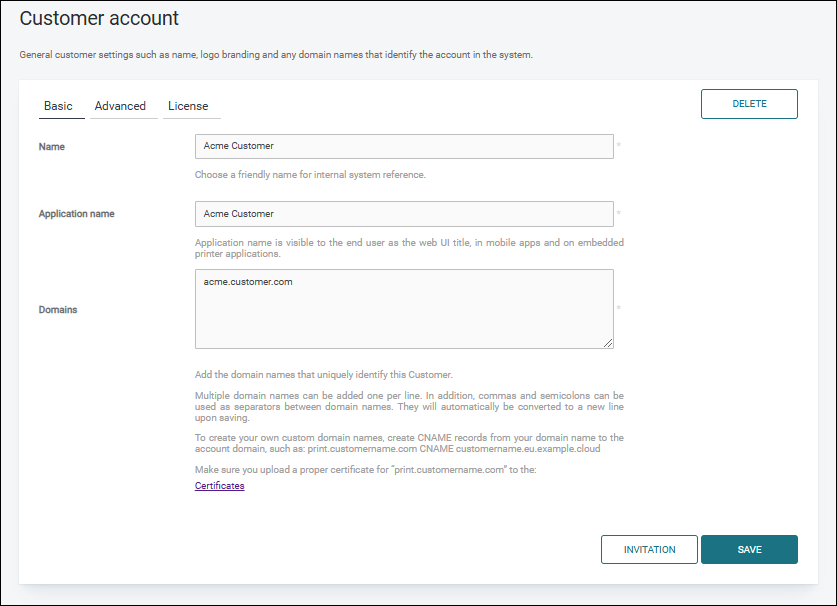Screen dimensions: 837x606
Task: Select the Basic tab
Action: (x=60, y=106)
